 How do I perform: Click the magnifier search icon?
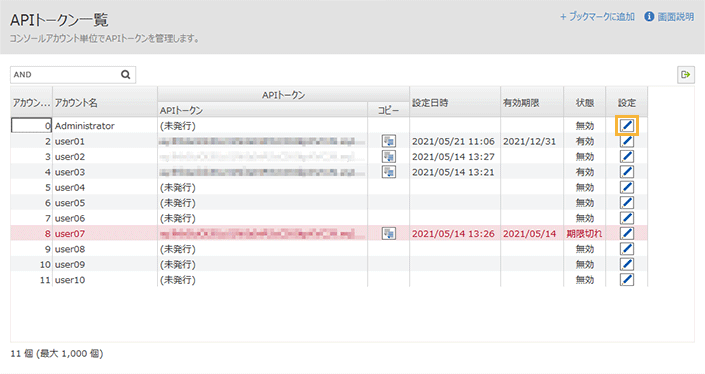(125, 75)
